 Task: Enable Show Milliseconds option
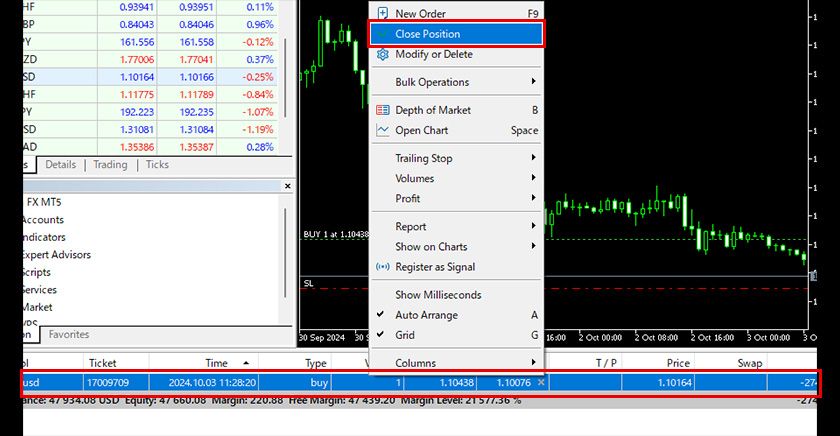pyautogui.click(x=438, y=295)
